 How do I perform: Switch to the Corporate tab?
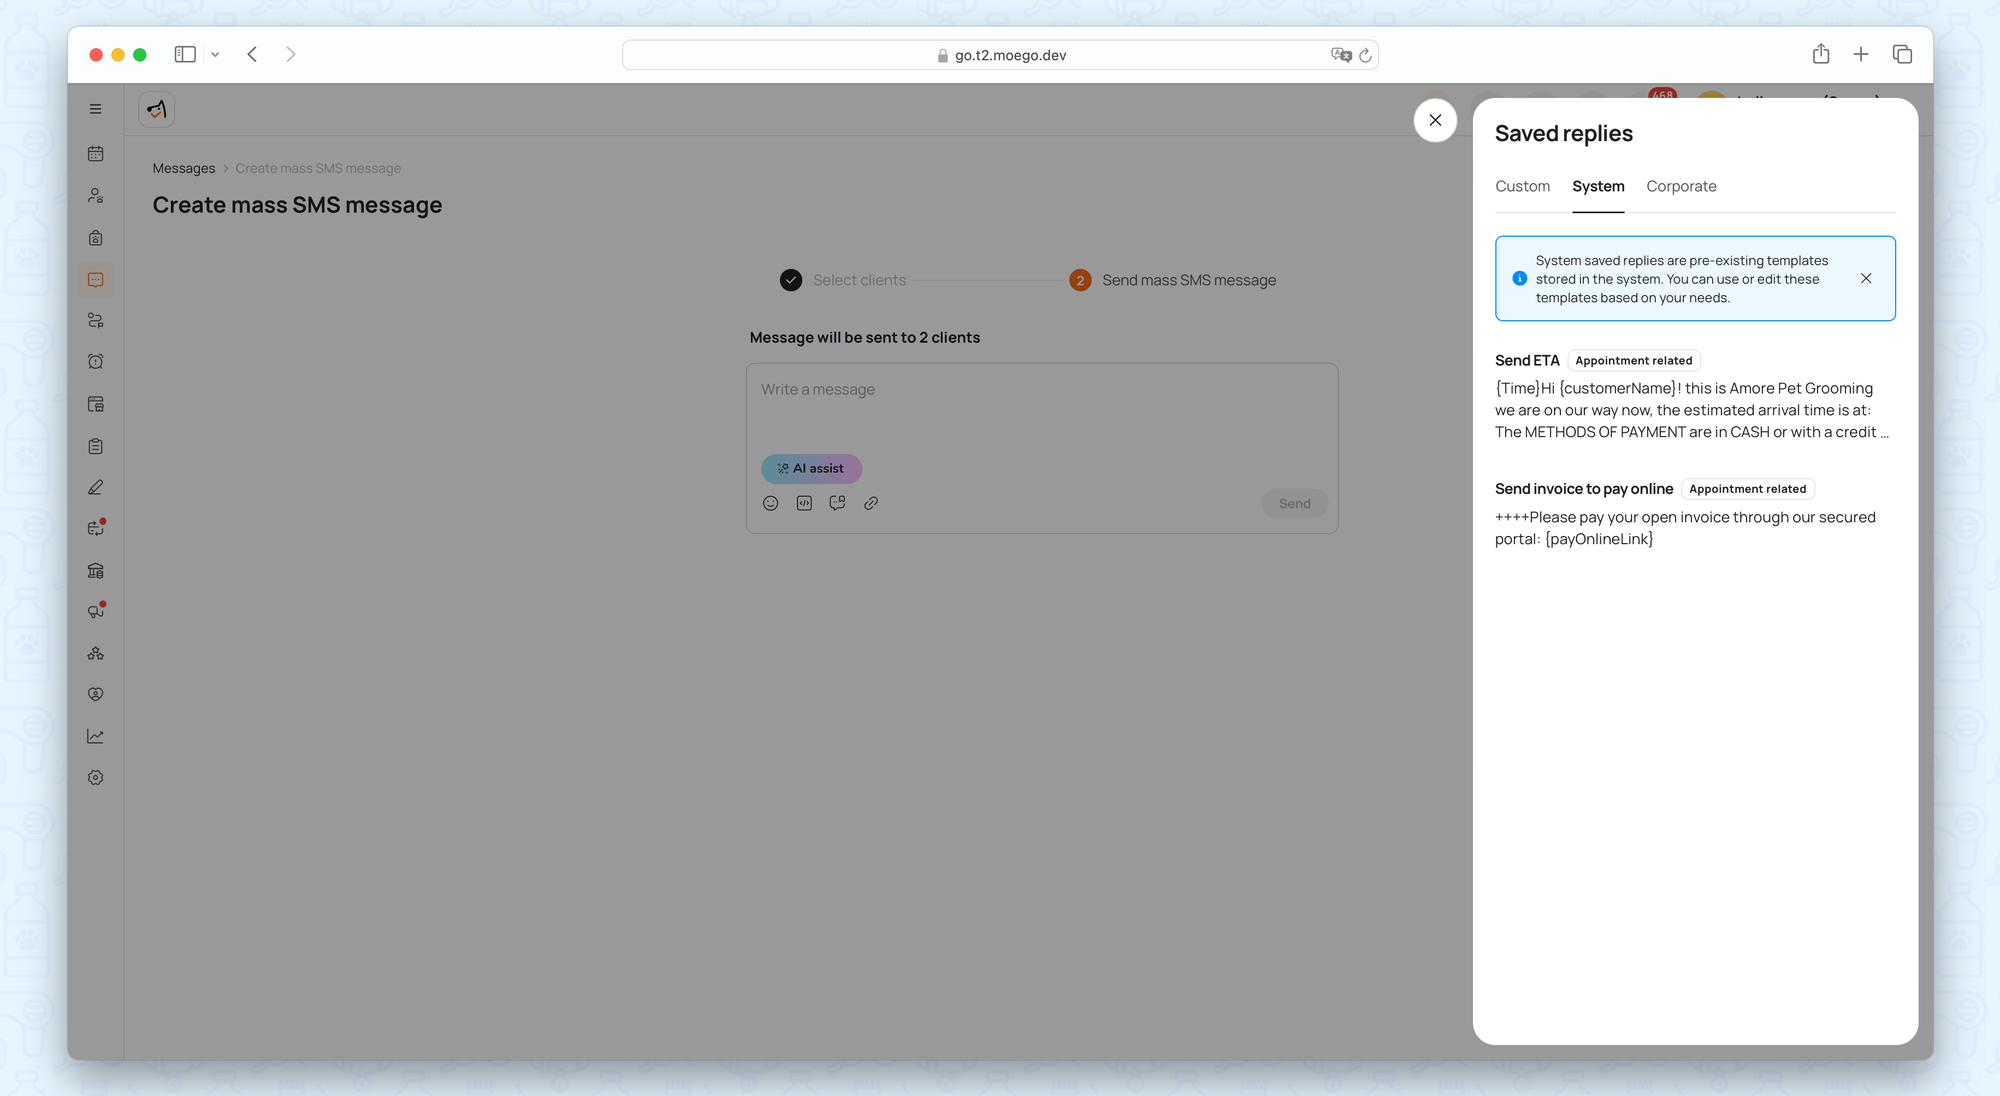click(1681, 187)
